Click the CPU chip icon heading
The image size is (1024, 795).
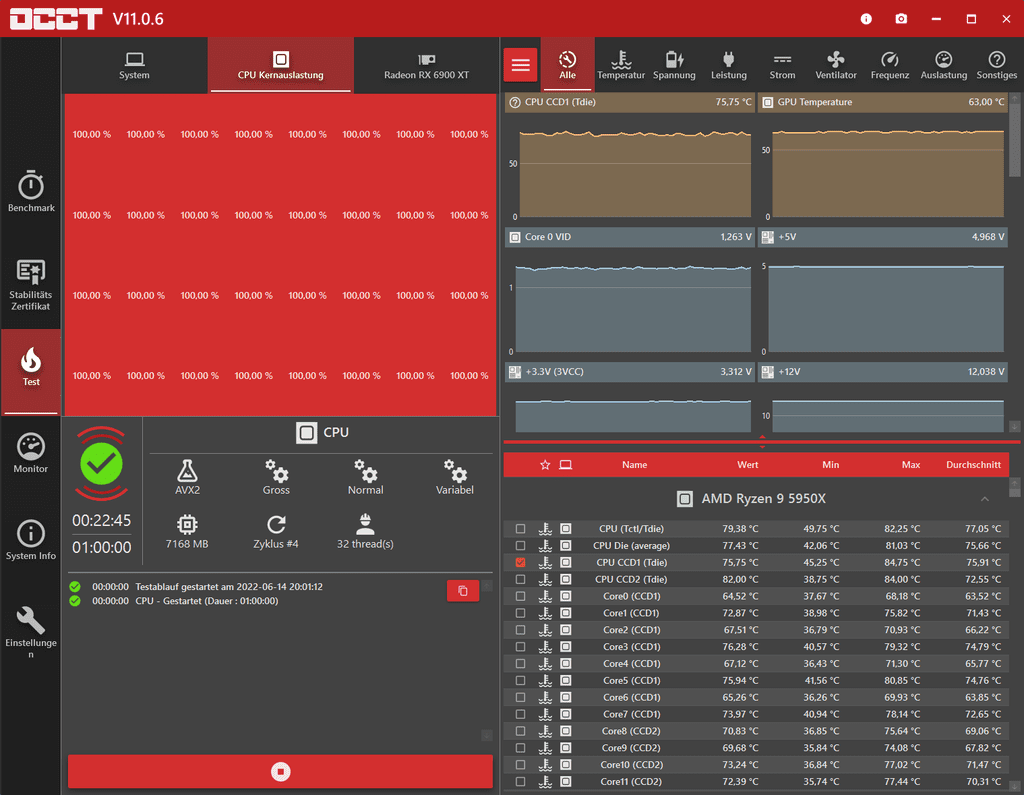coord(306,432)
